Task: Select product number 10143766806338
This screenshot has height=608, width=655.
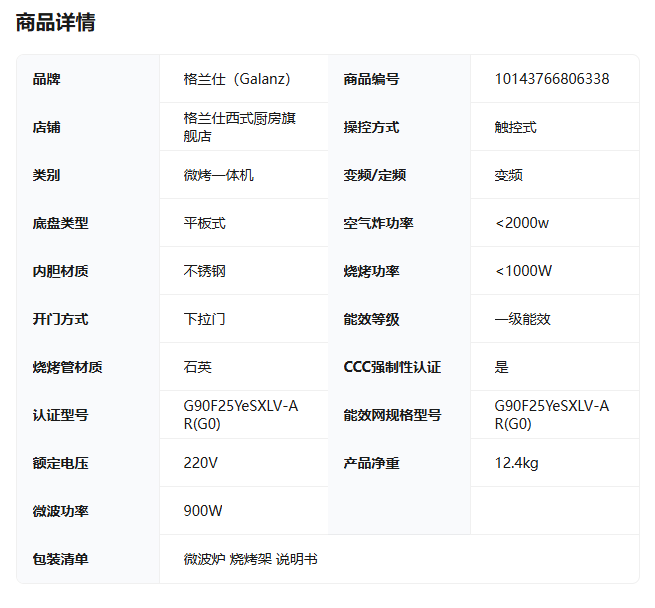Action: [552, 79]
